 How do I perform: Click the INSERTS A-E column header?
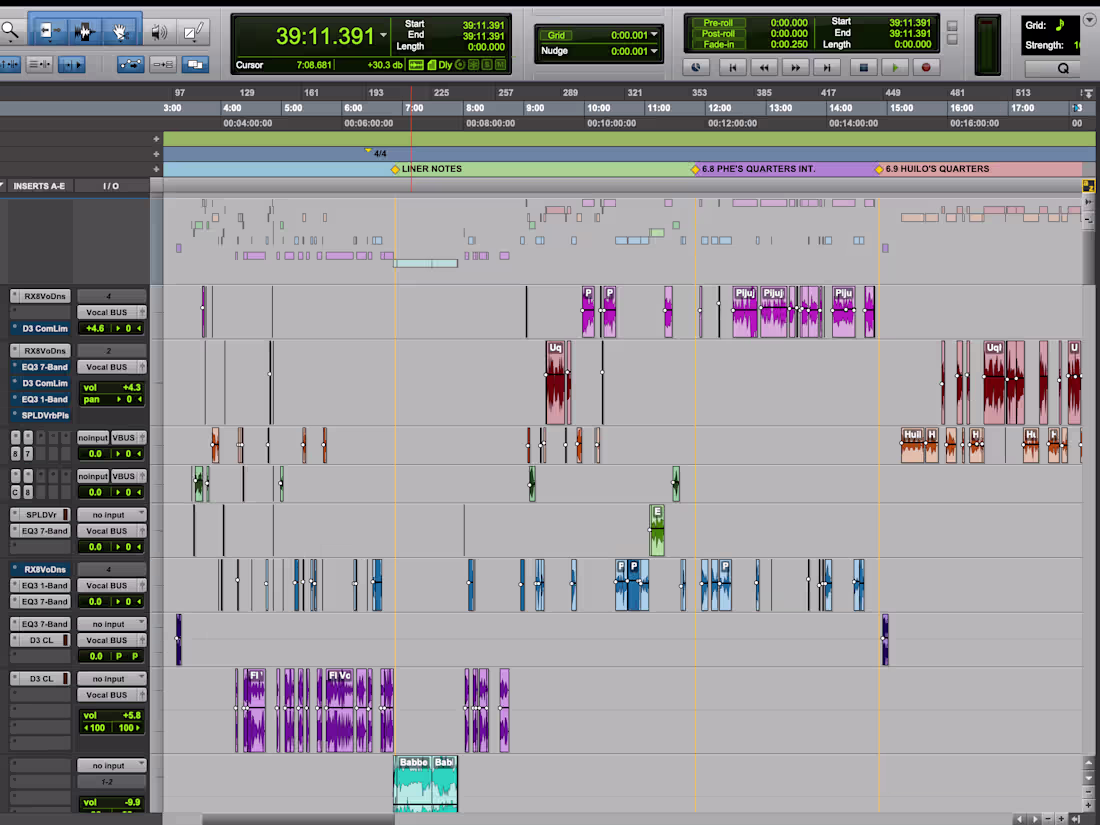39,186
